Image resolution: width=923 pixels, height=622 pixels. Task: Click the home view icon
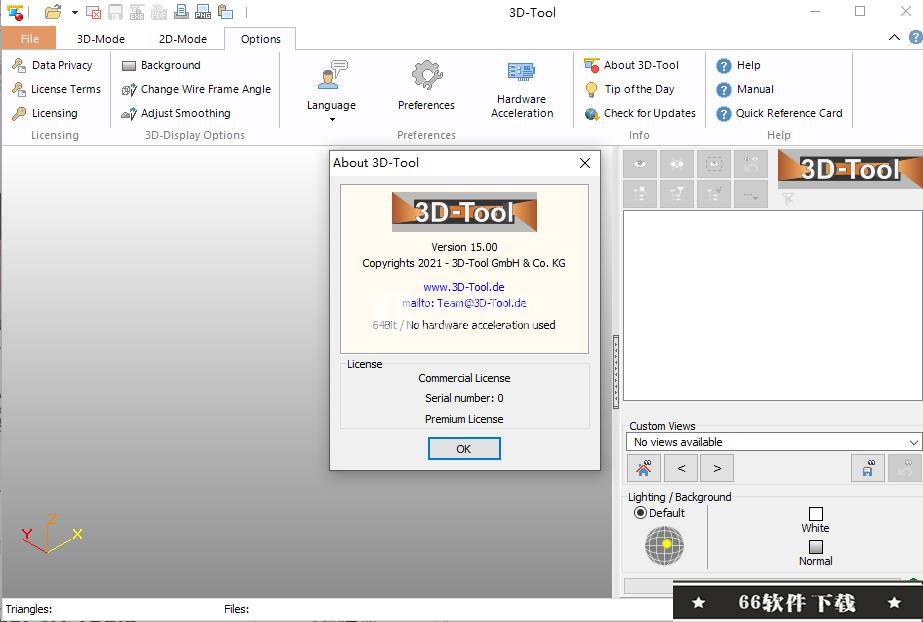(644, 468)
